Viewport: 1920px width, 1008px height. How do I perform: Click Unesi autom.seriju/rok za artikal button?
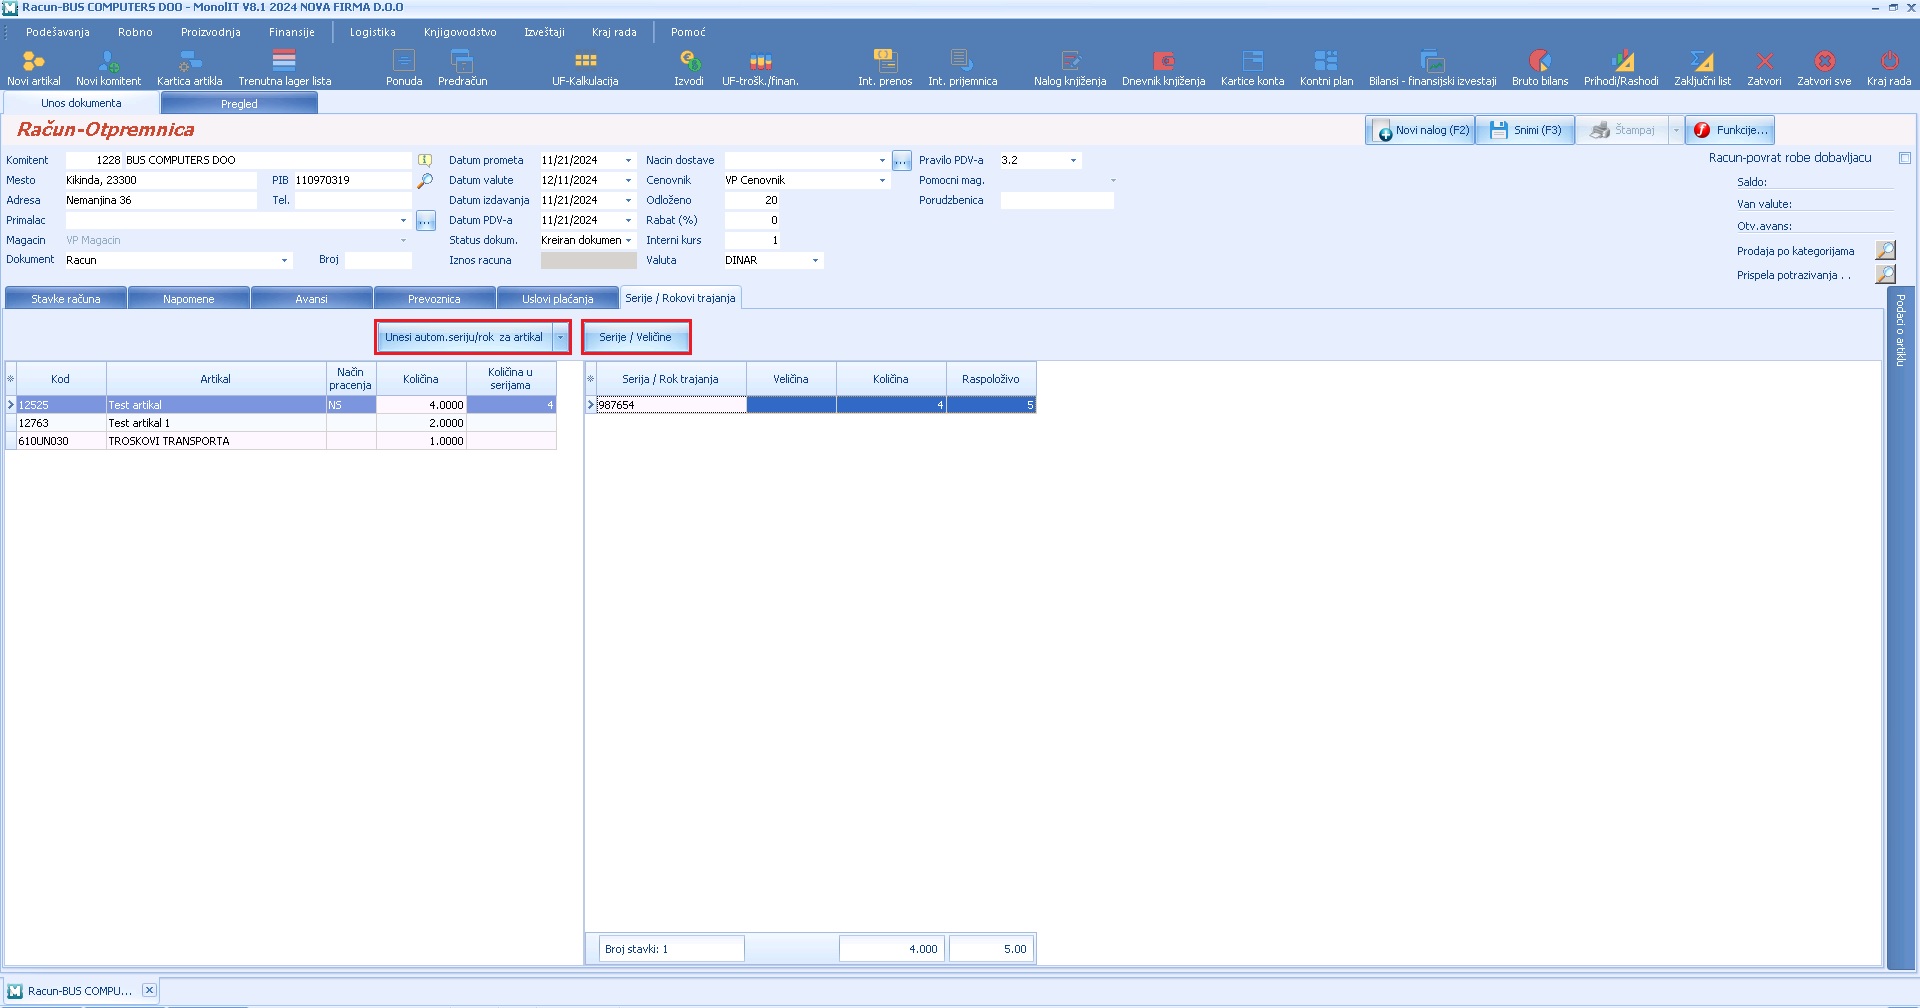tap(464, 337)
